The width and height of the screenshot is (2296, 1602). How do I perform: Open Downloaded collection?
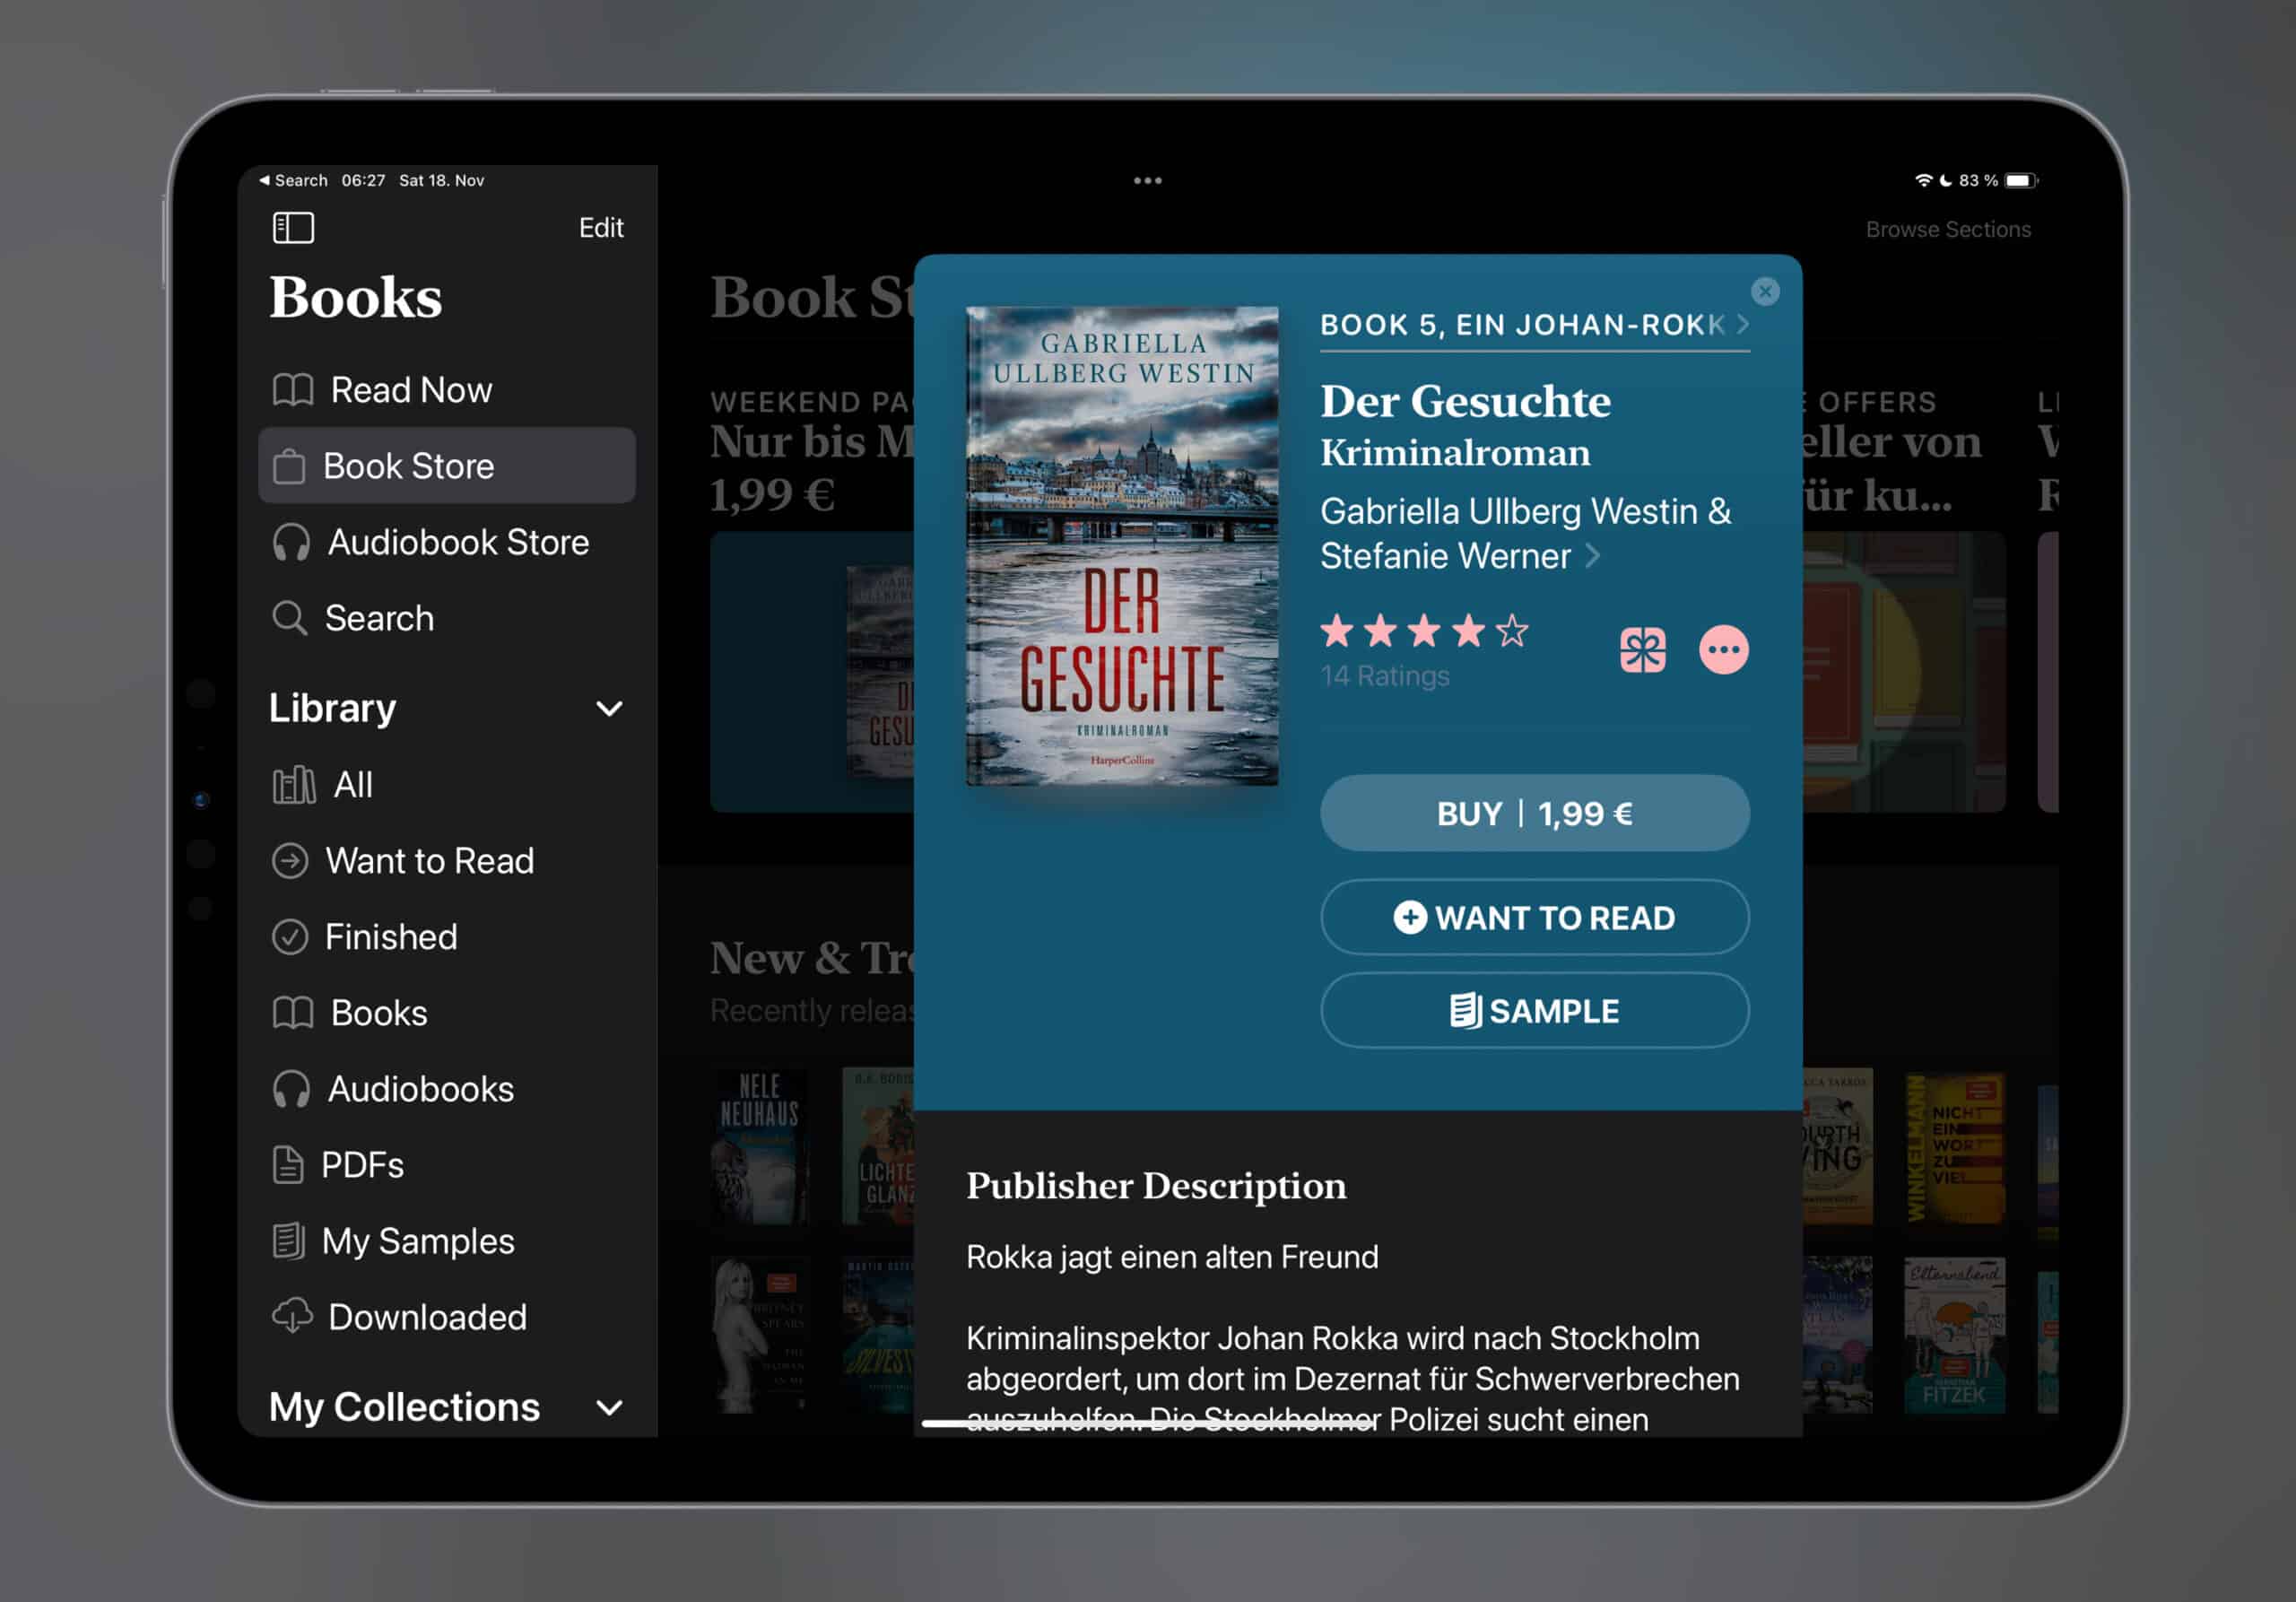click(447, 1317)
